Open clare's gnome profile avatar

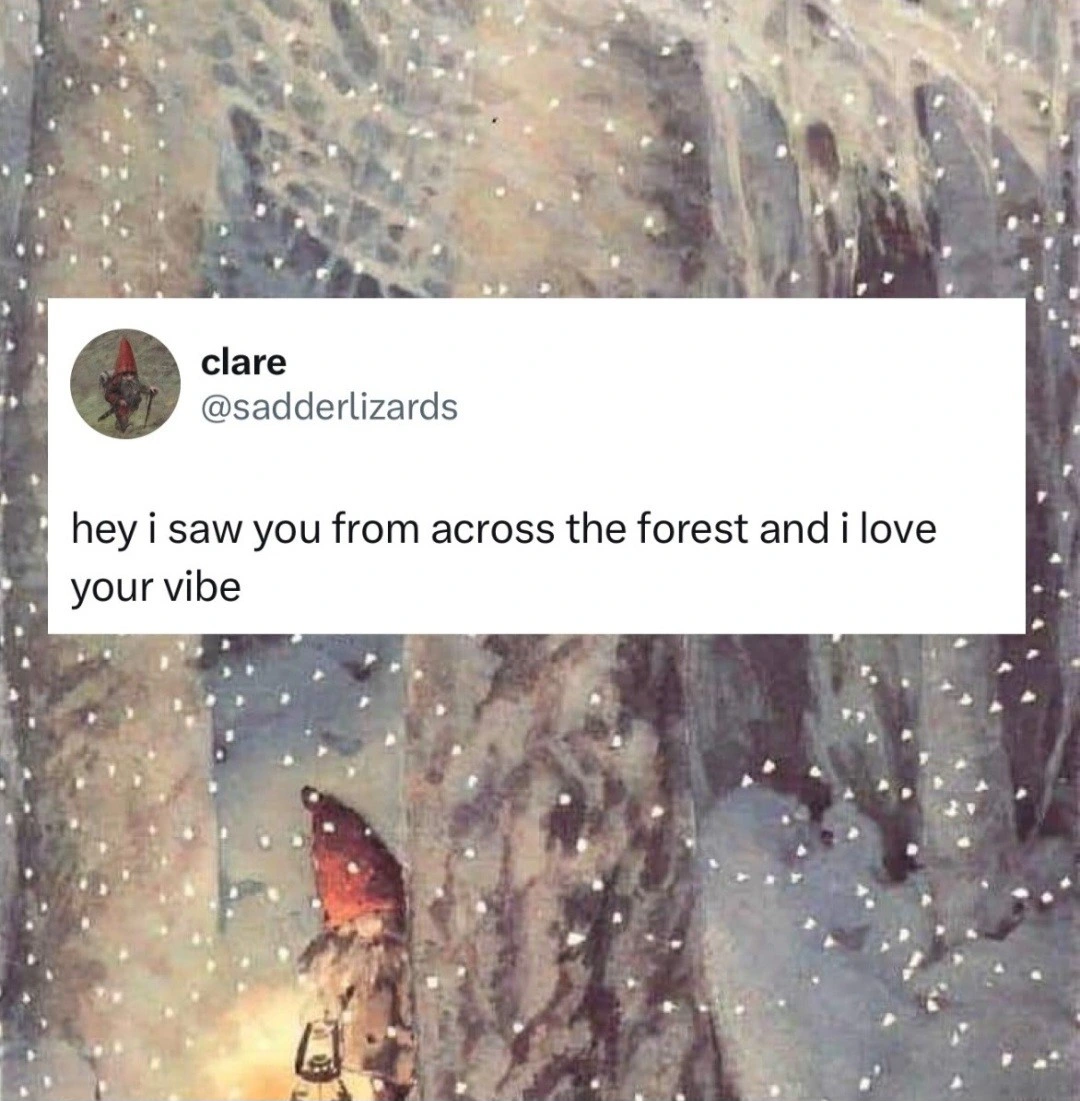125,383
